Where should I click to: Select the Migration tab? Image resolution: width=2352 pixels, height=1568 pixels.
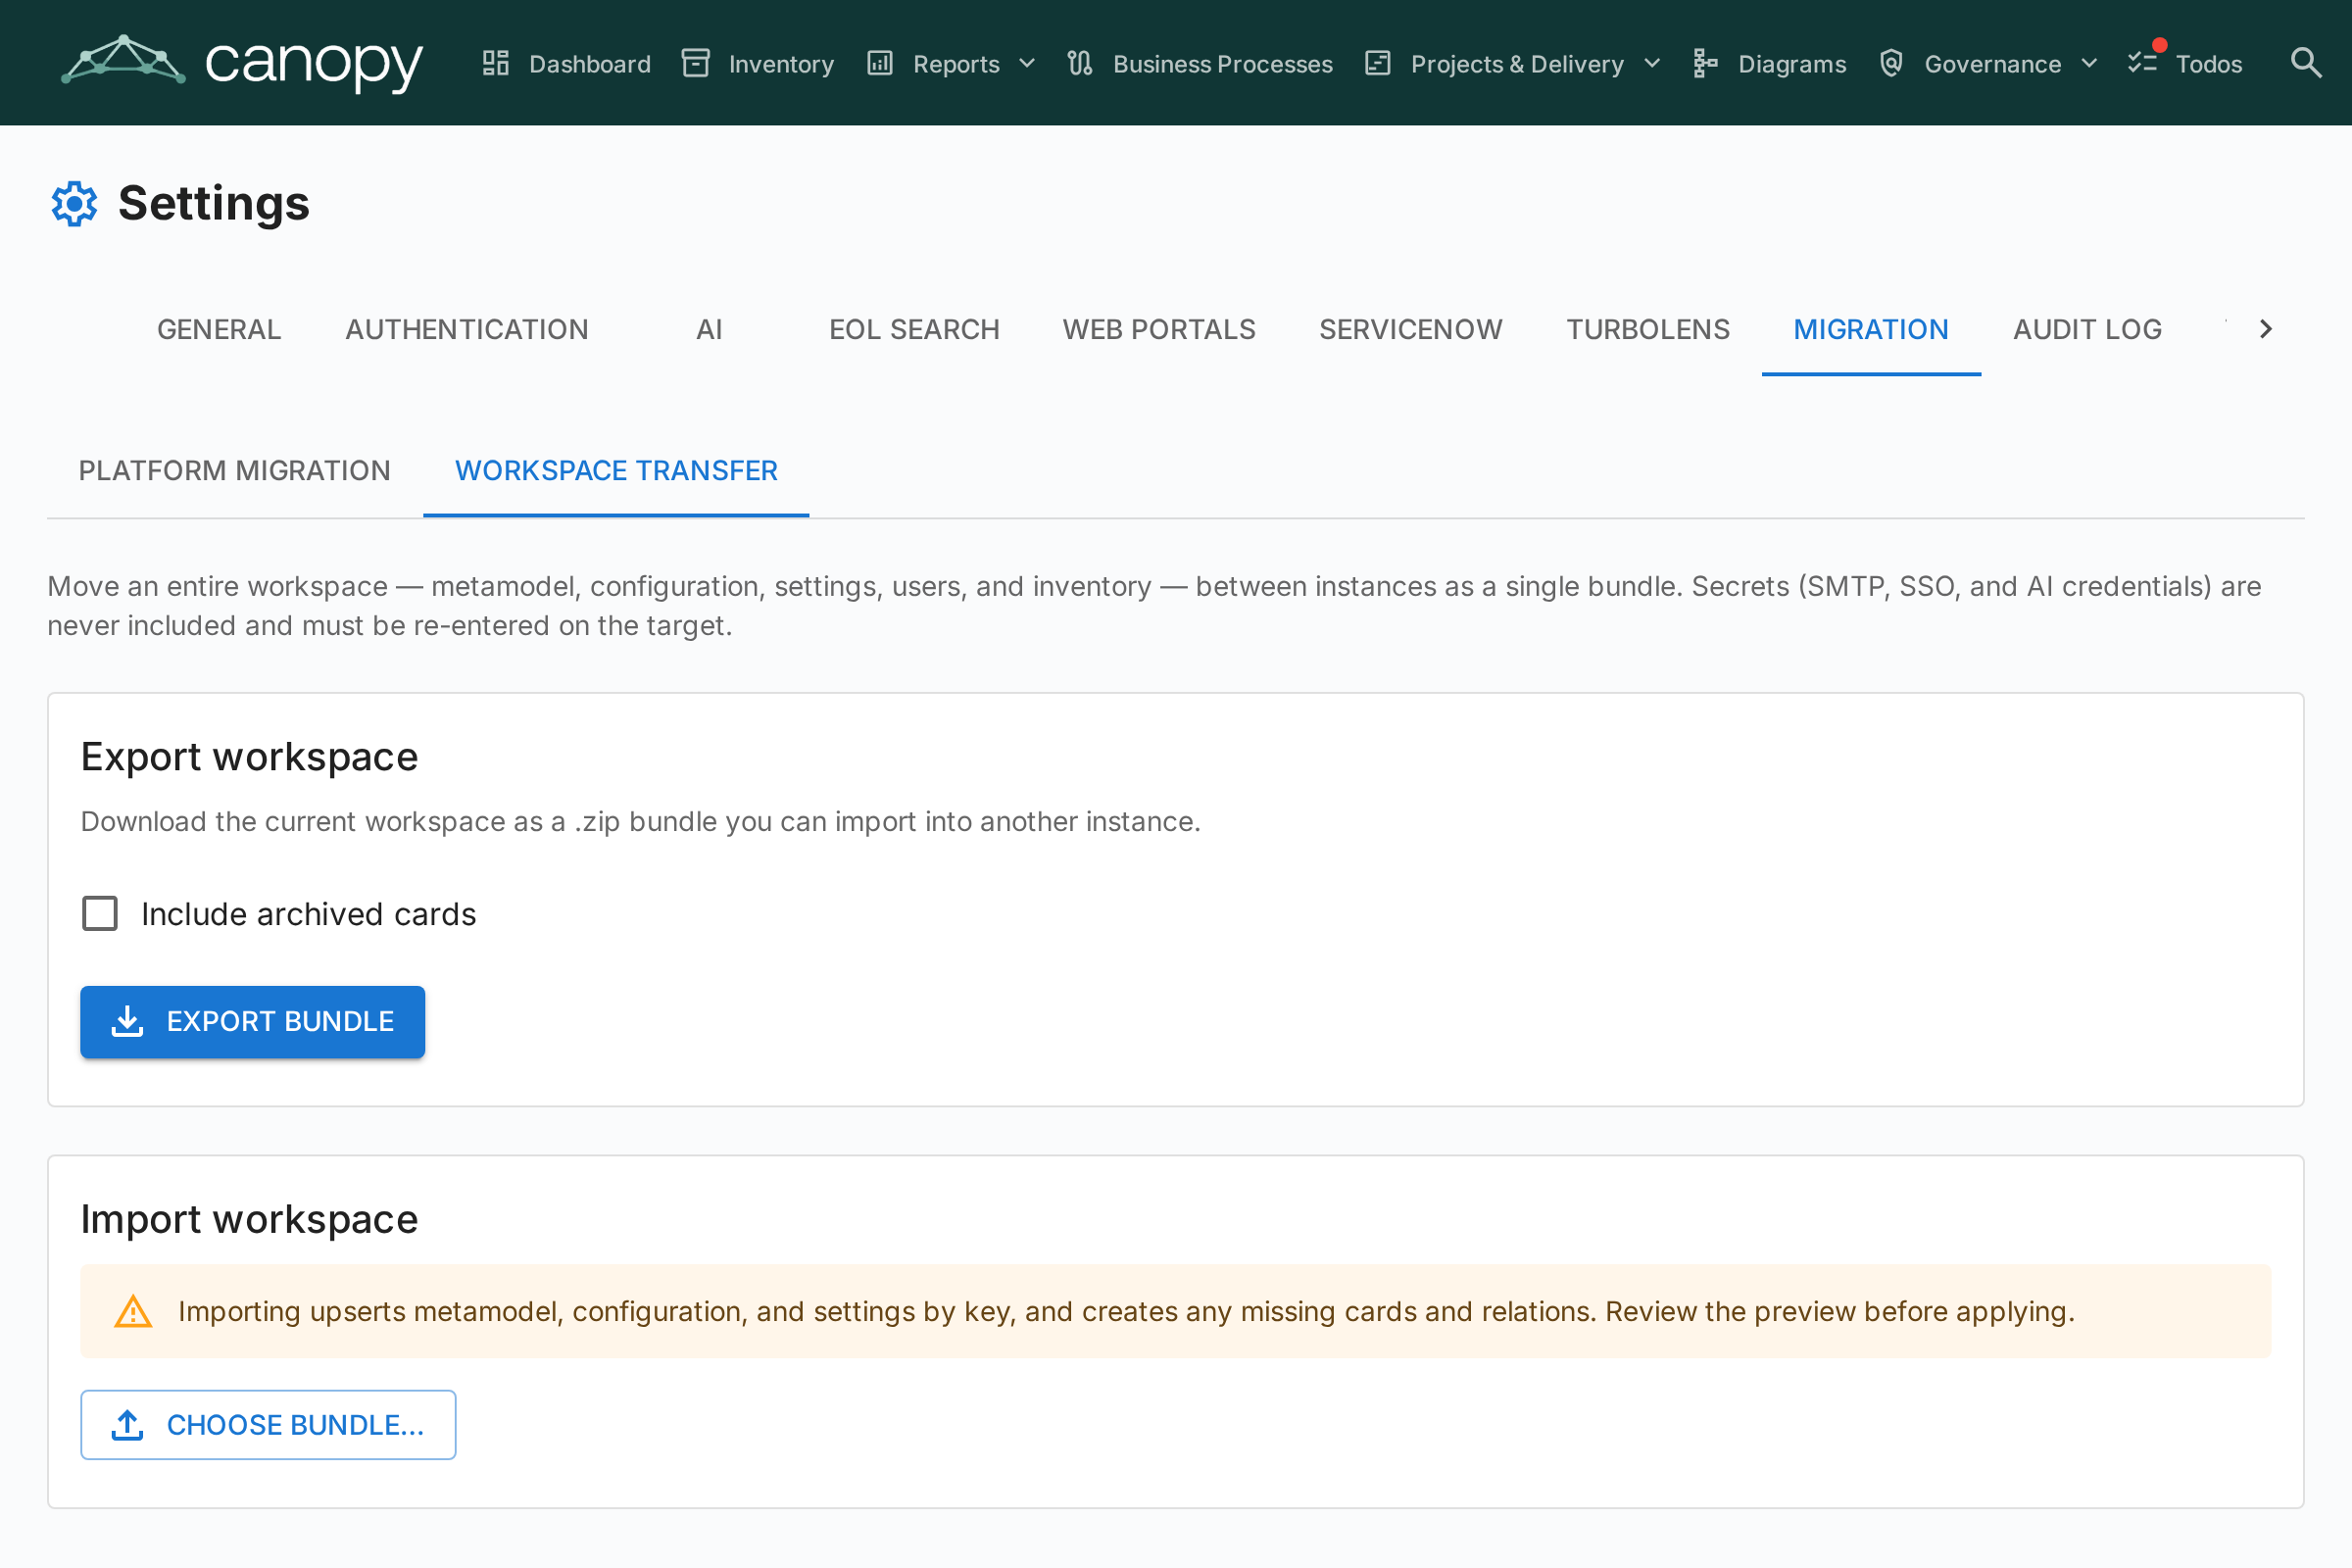tap(1871, 329)
